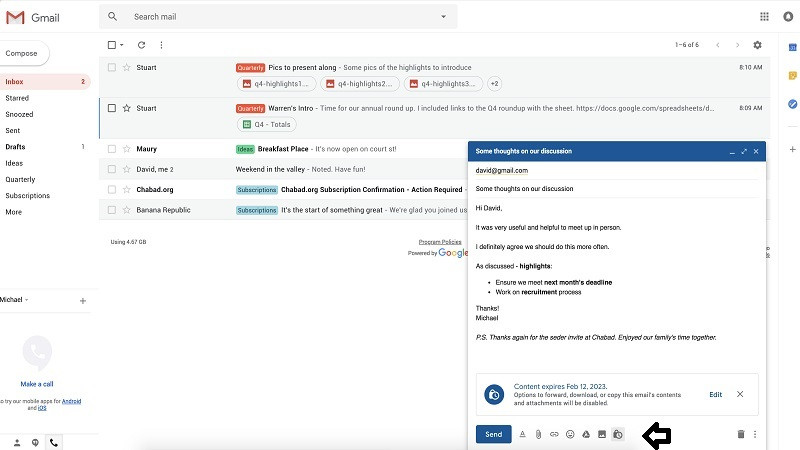Open the Sent folder
Viewport: 800px width, 450px height.
pos(13,131)
